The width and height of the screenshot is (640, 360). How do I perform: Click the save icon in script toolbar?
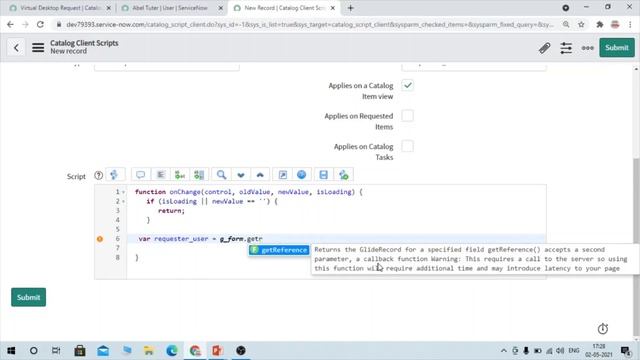[x=324, y=175]
